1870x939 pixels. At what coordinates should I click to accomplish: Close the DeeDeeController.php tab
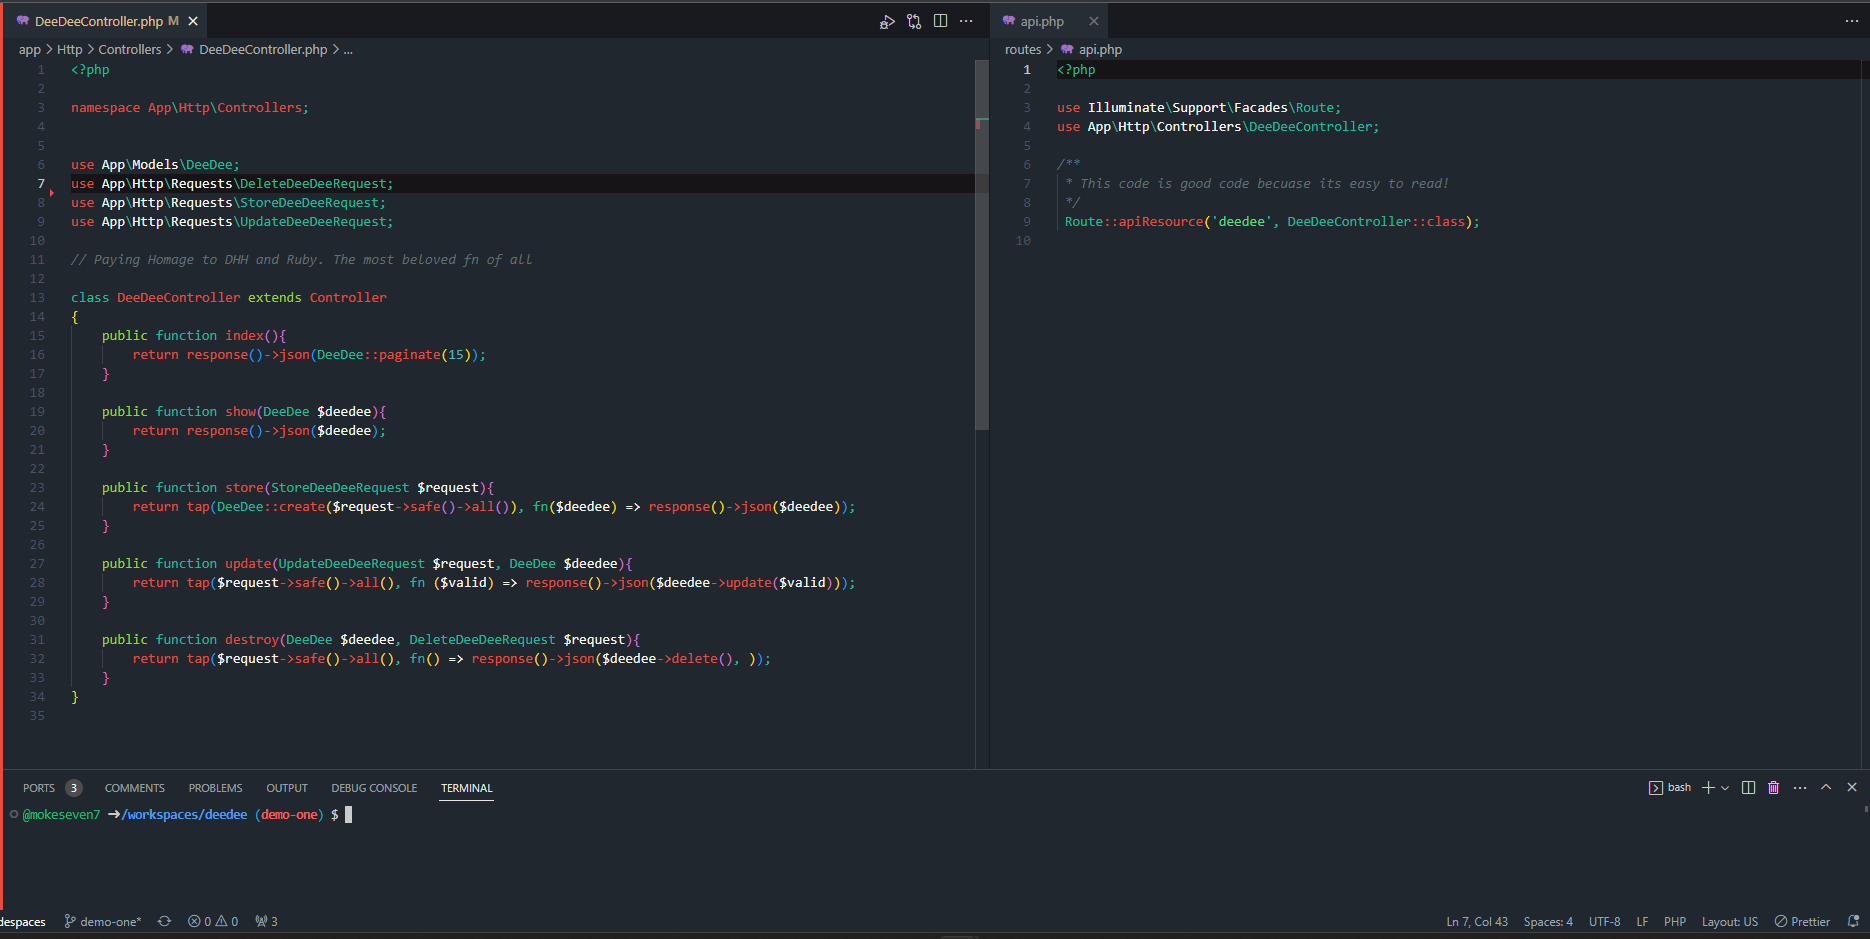point(193,21)
